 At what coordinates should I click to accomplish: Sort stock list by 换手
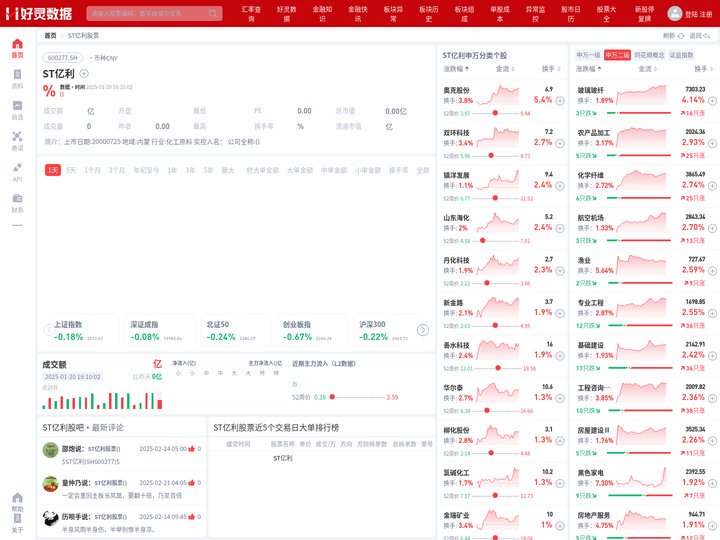click(551, 69)
